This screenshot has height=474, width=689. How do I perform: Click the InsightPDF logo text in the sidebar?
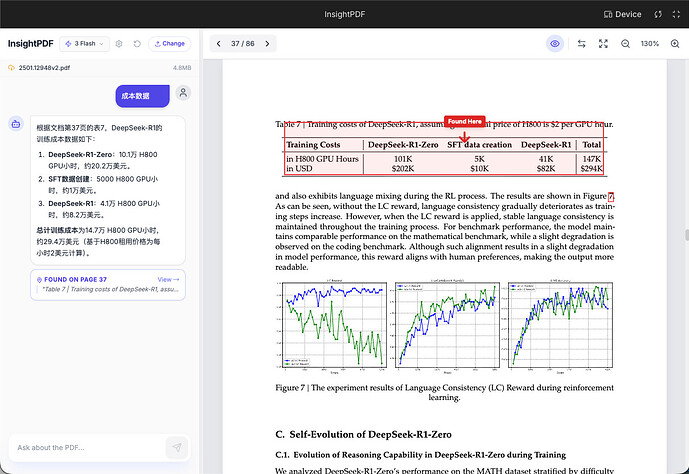click(30, 43)
